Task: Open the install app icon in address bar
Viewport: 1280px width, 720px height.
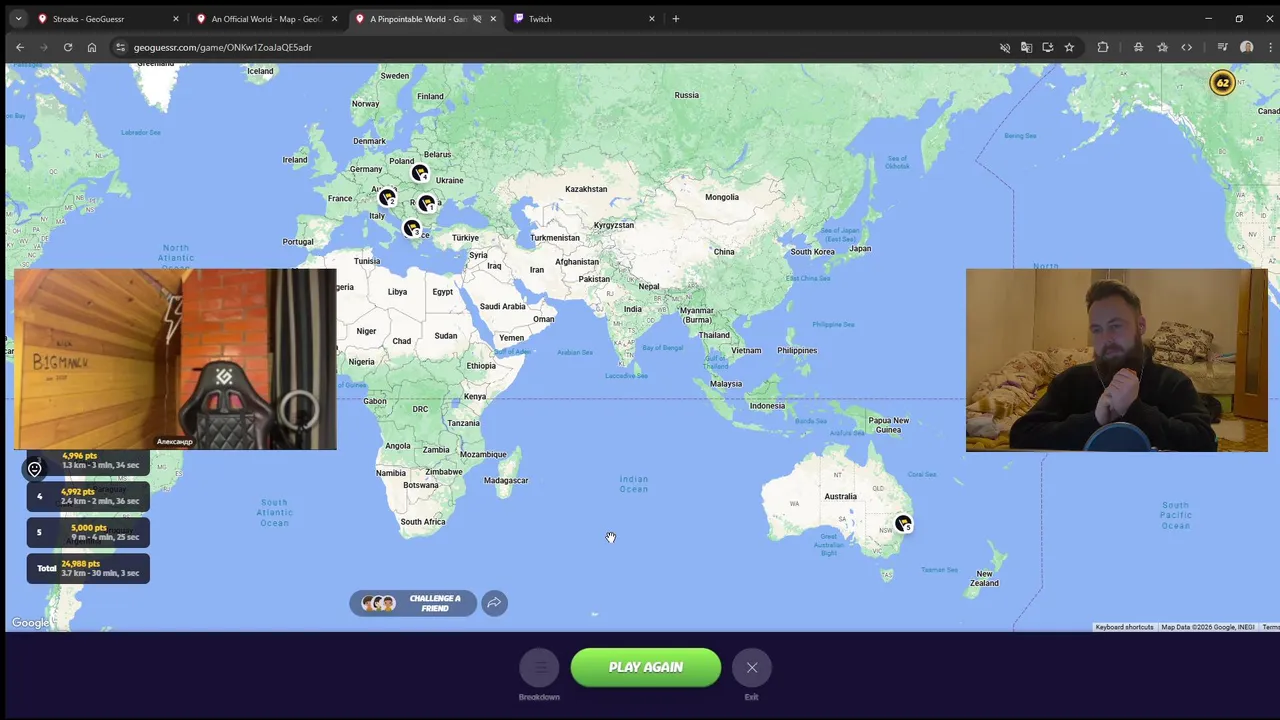Action: [x=1047, y=47]
